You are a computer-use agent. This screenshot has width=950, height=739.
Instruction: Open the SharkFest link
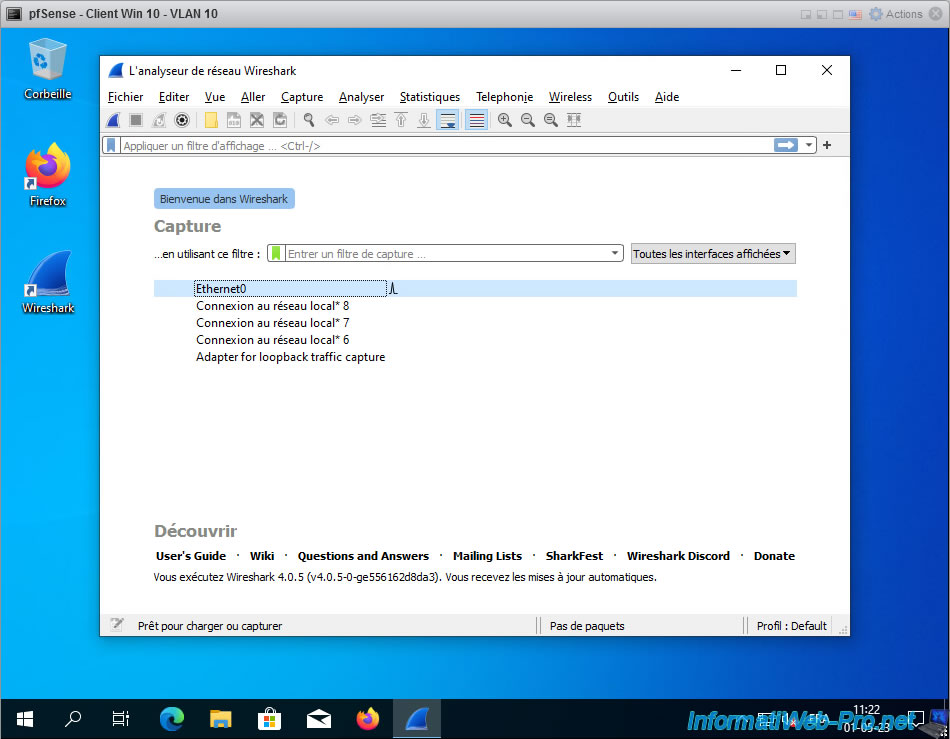[x=574, y=556]
